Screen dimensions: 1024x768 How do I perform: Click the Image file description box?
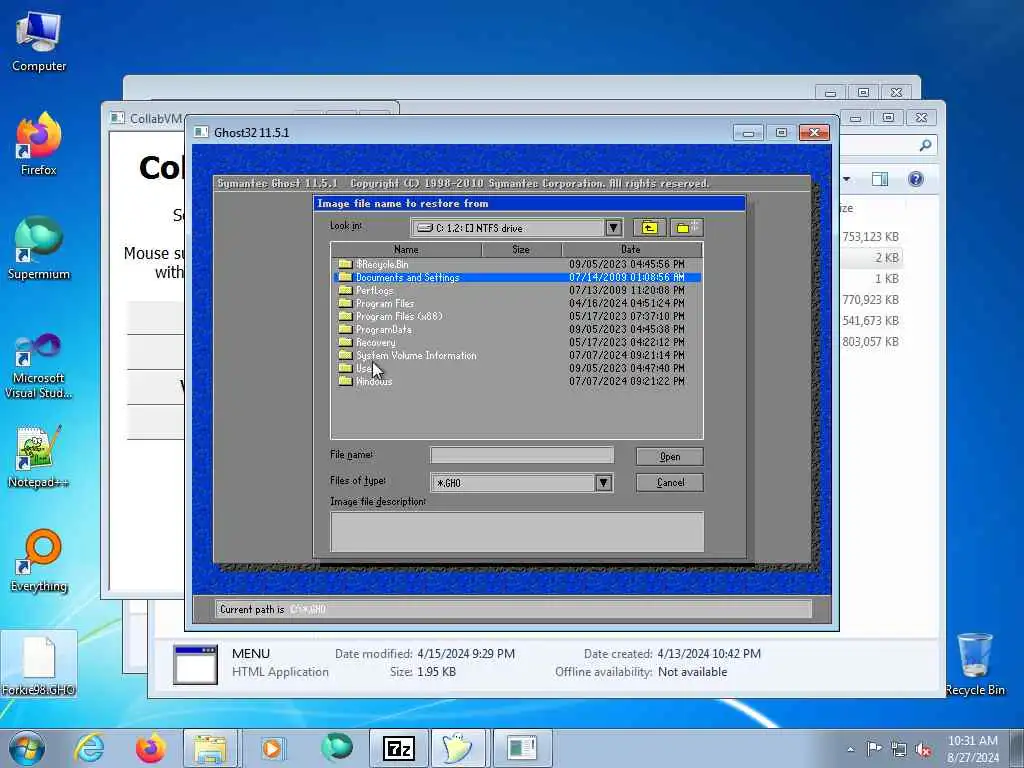pyautogui.click(x=517, y=532)
